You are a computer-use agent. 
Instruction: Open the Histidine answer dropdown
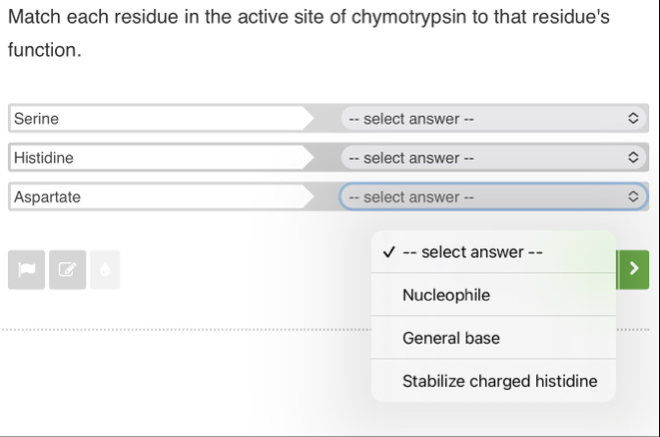pyautogui.click(x=490, y=158)
